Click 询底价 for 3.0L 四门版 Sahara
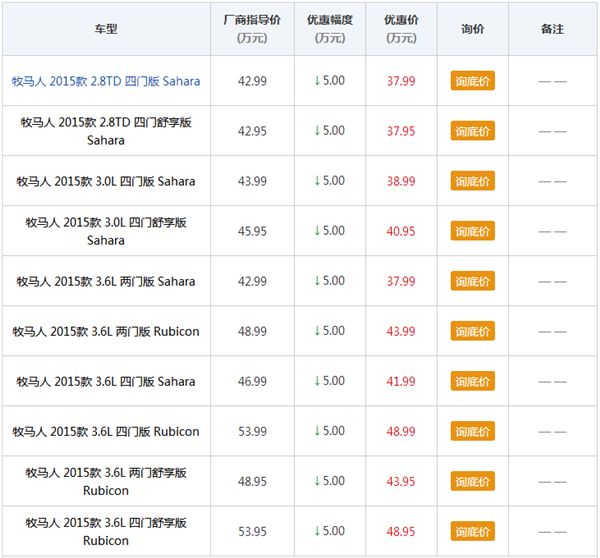 click(473, 181)
